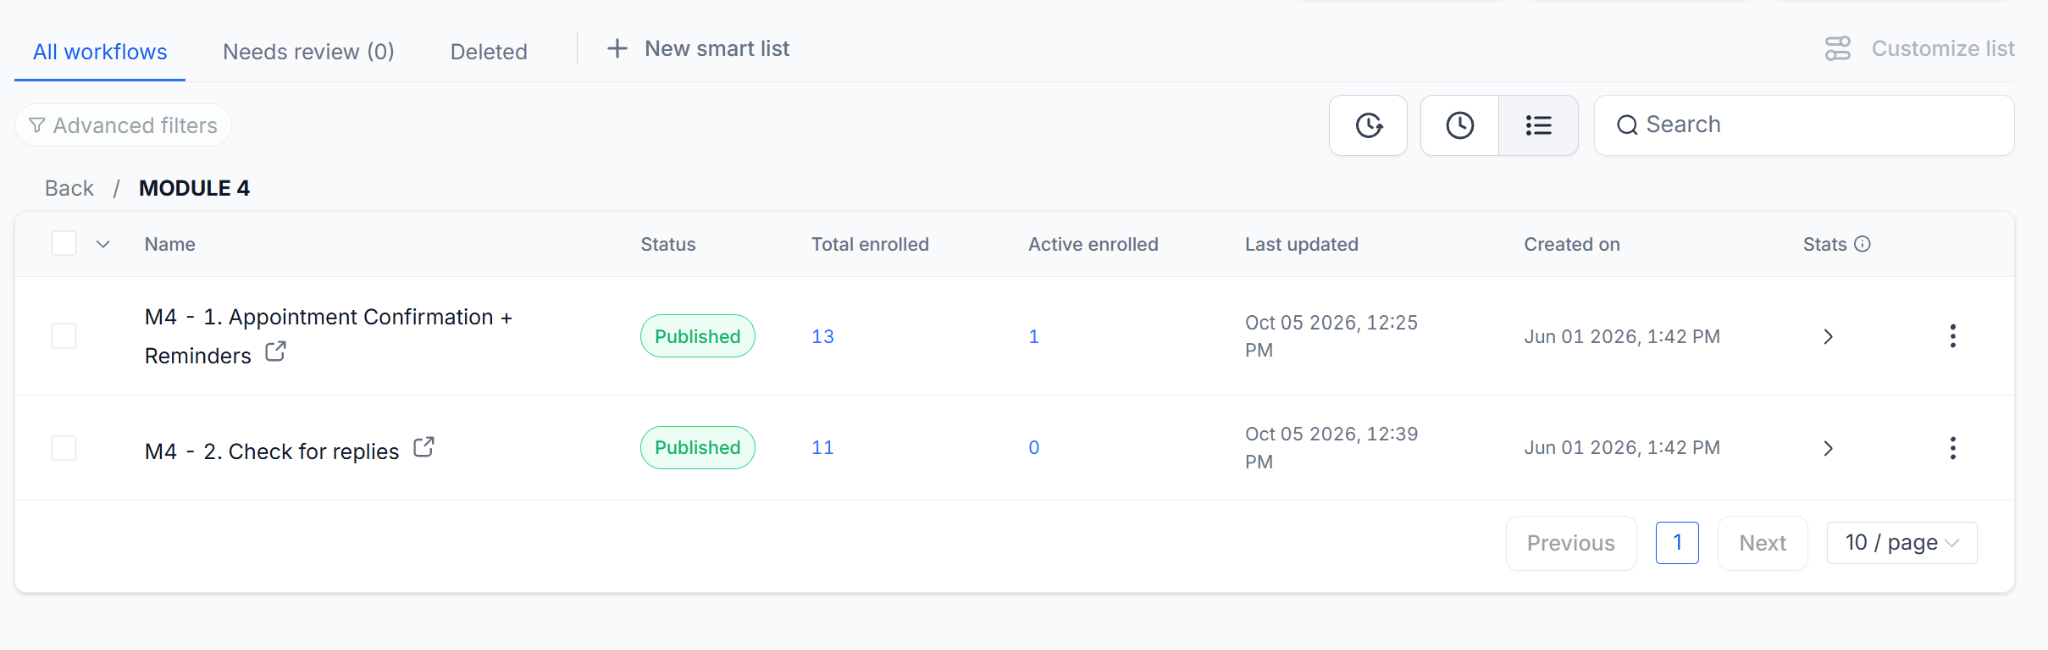This screenshot has width=2048, height=650.
Task: Open the 10 / page size dropdown
Action: coord(1902,543)
